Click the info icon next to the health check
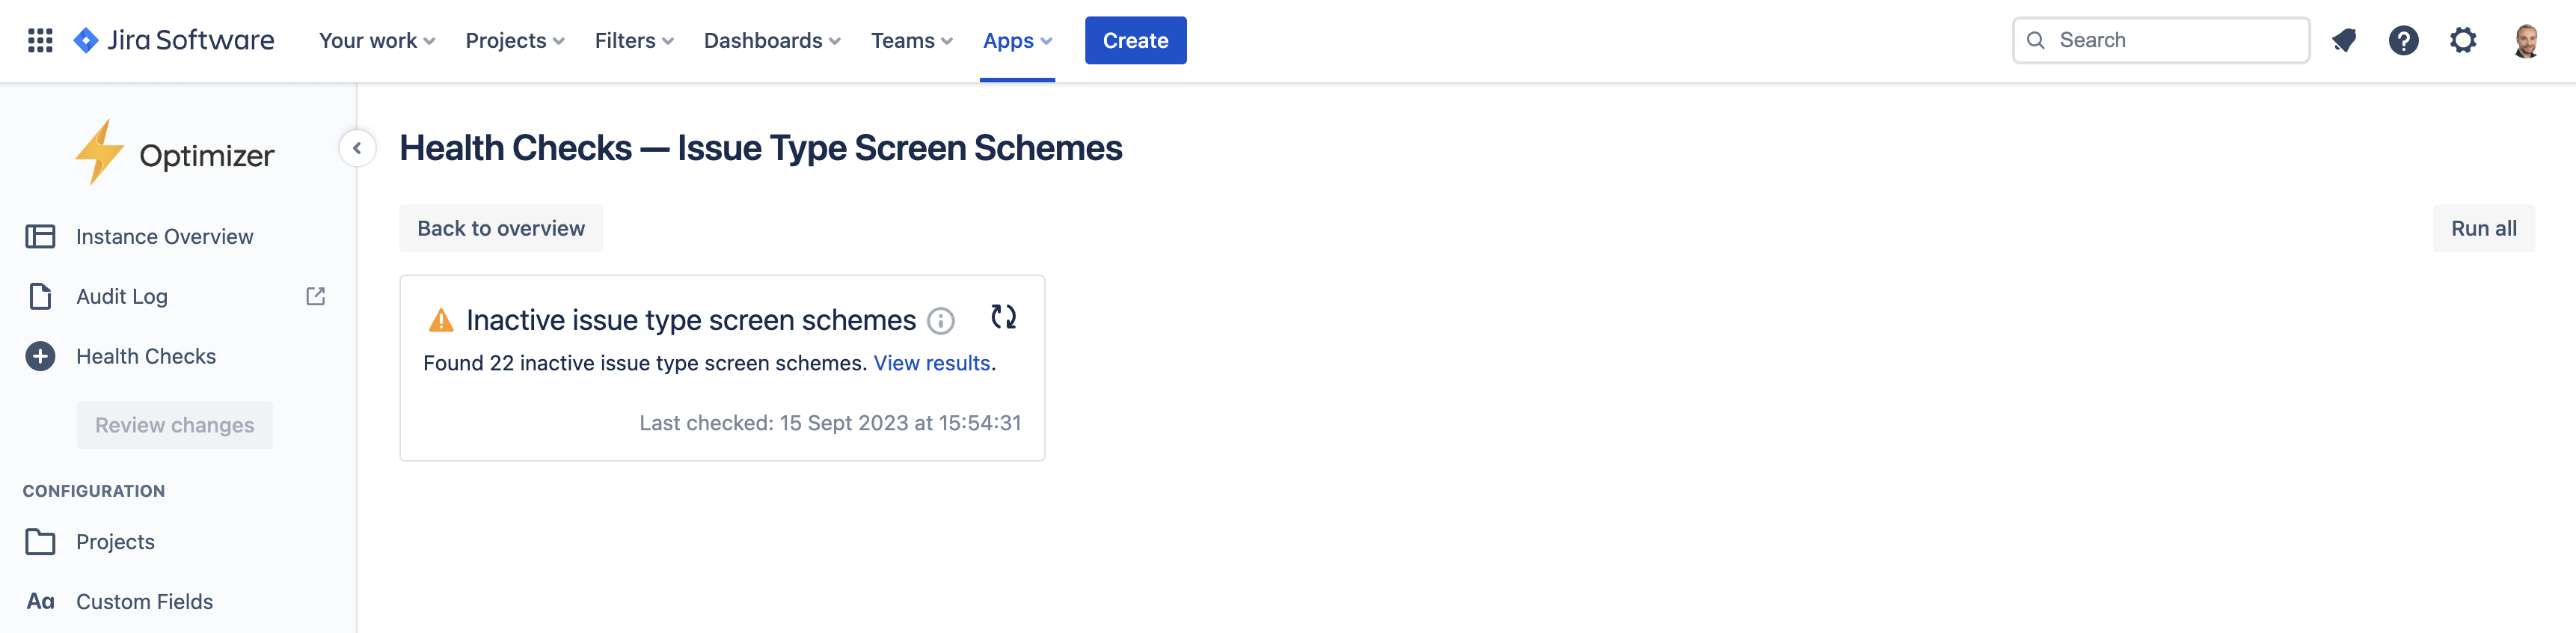Screen dimensions: 2576x633 [940, 322]
